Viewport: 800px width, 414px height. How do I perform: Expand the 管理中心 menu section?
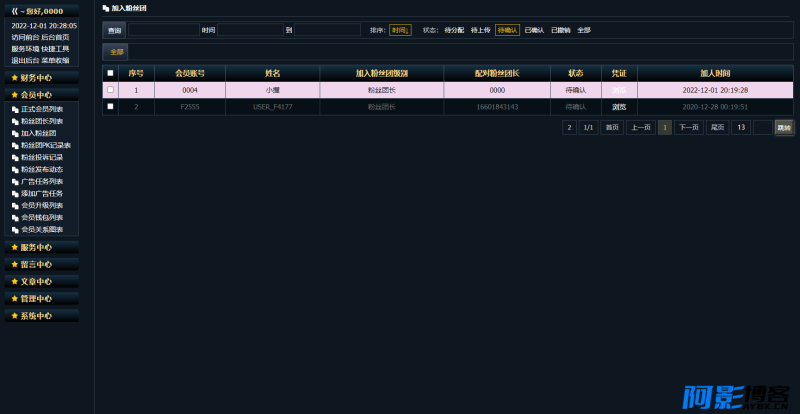click(41, 299)
